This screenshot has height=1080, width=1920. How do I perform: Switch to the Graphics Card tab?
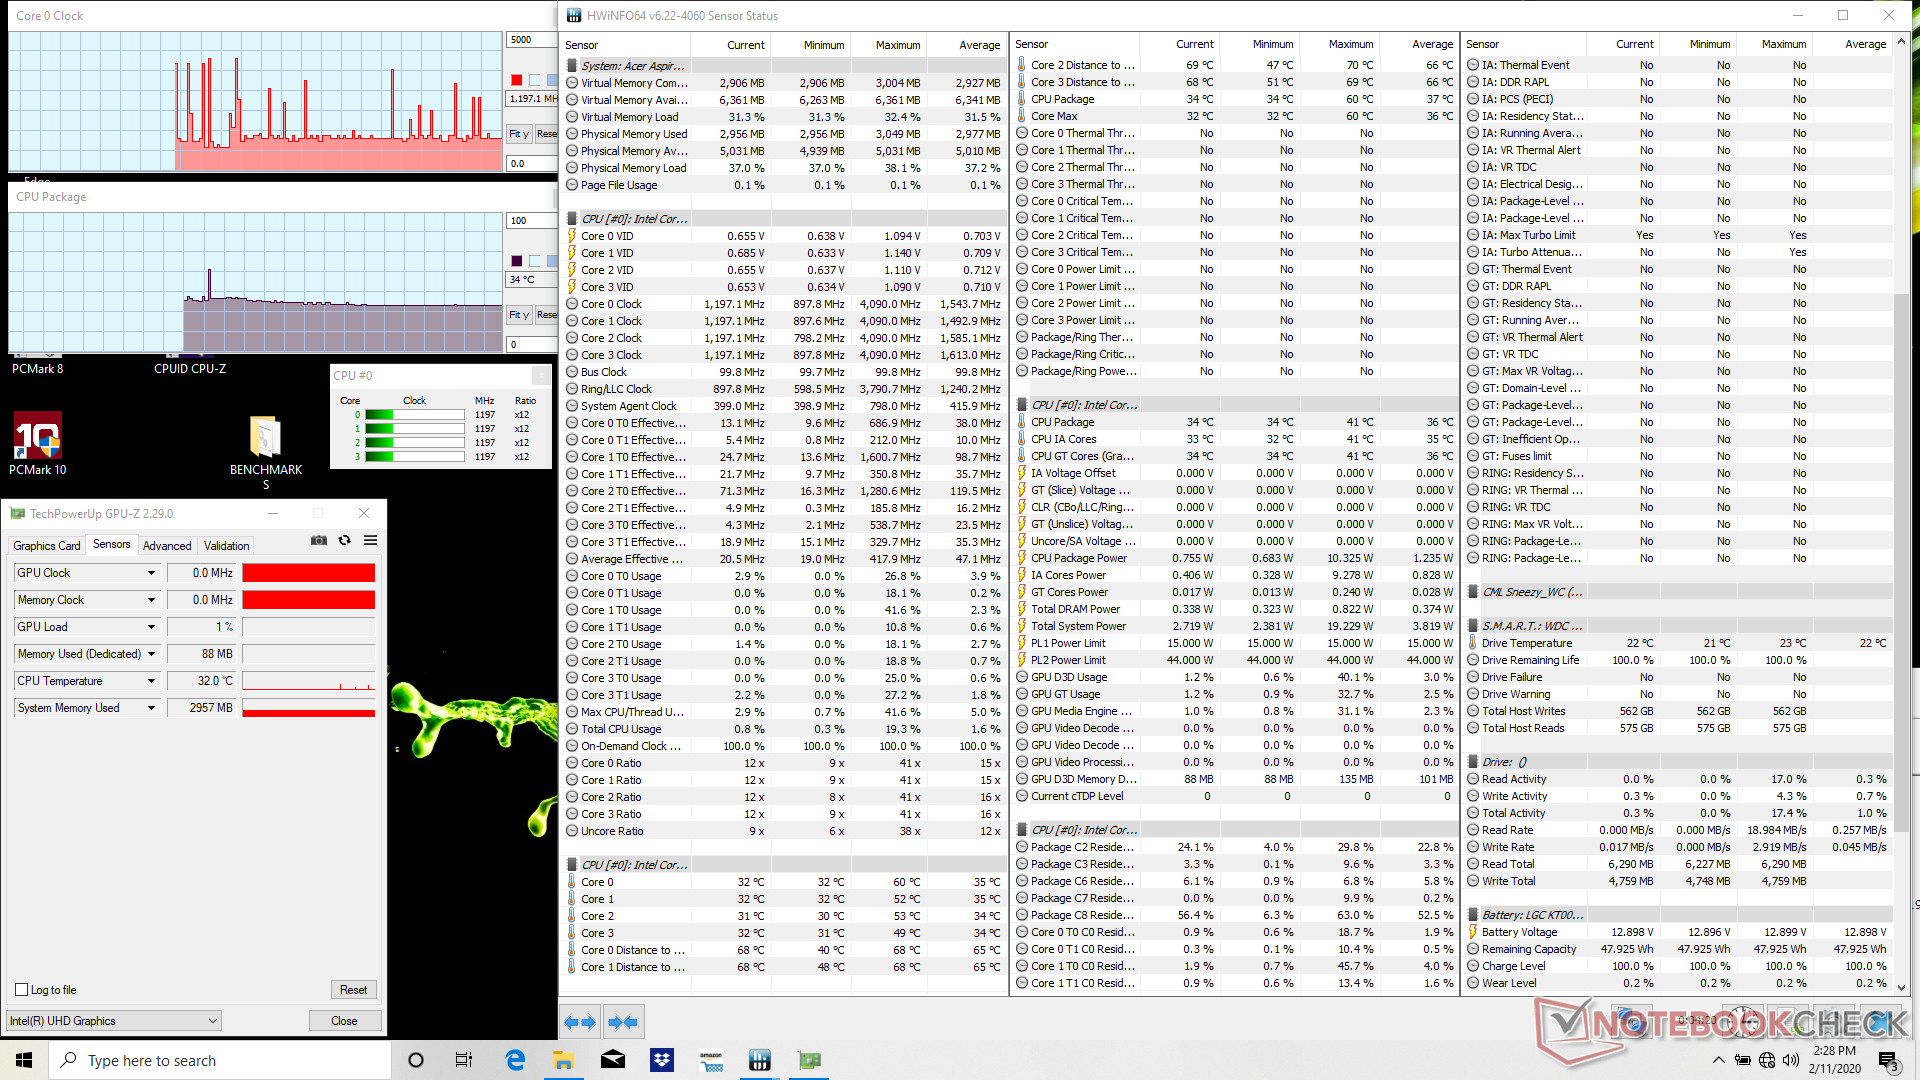(47, 546)
